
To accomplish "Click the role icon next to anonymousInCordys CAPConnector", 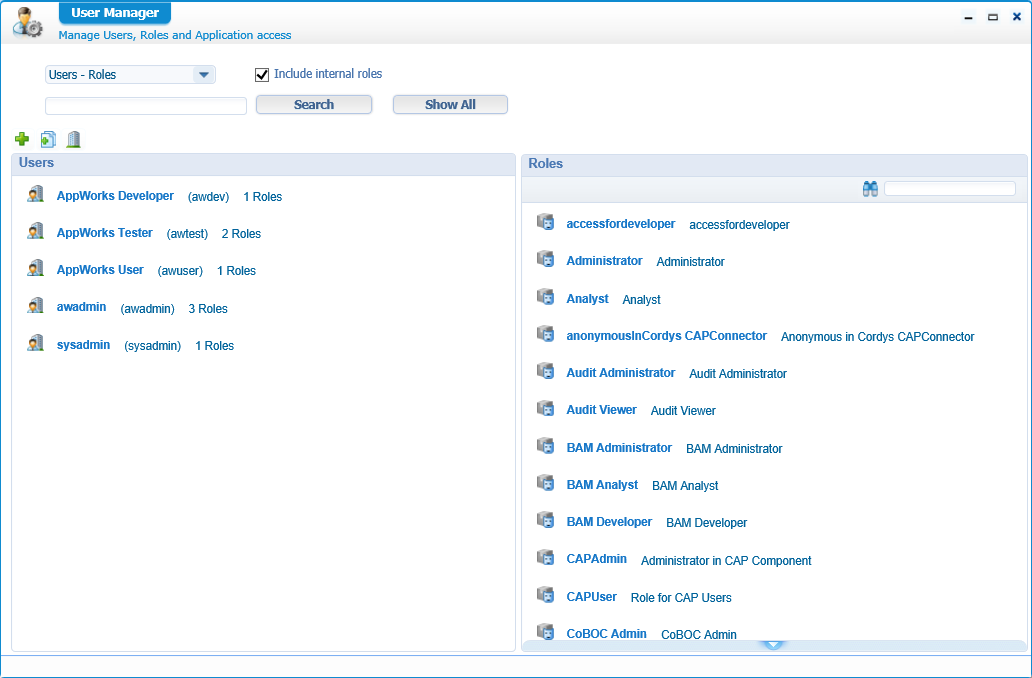I will 546,334.
